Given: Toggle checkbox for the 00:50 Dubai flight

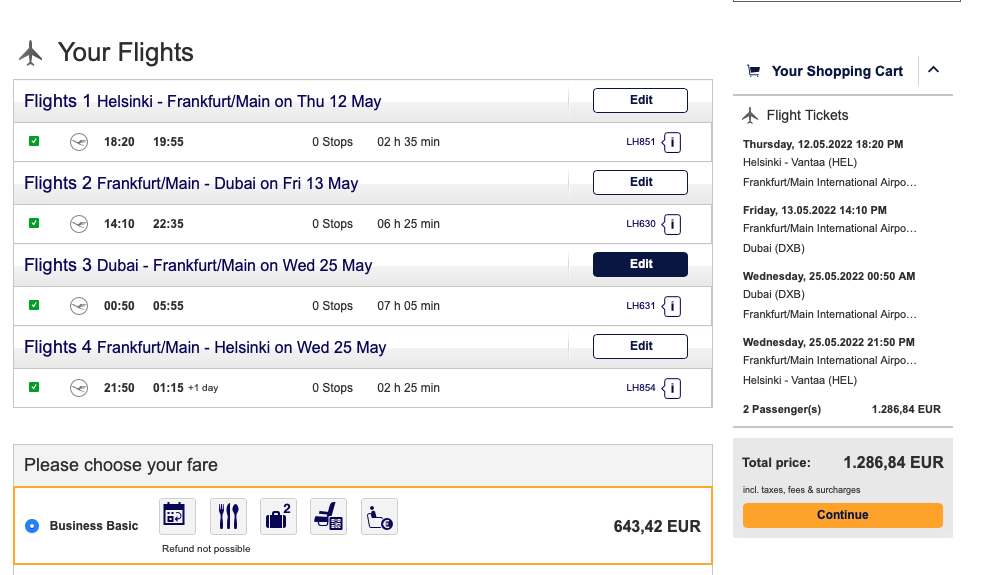Looking at the screenshot, I should [34, 306].
